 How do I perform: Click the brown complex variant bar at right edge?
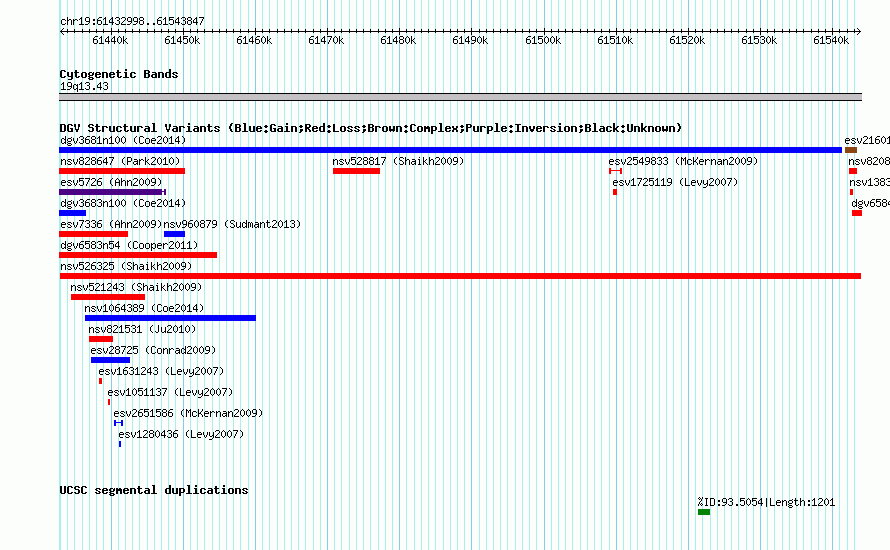pyautogui.click(x=851, y=150)
